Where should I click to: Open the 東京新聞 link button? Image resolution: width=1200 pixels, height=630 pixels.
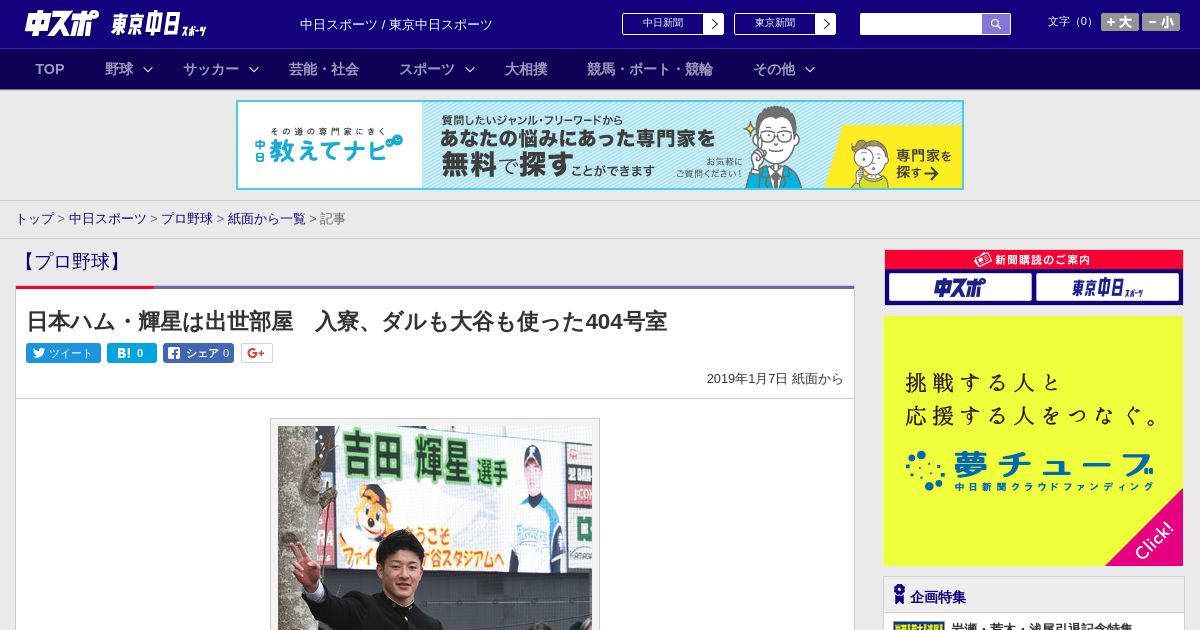(784, 24)
